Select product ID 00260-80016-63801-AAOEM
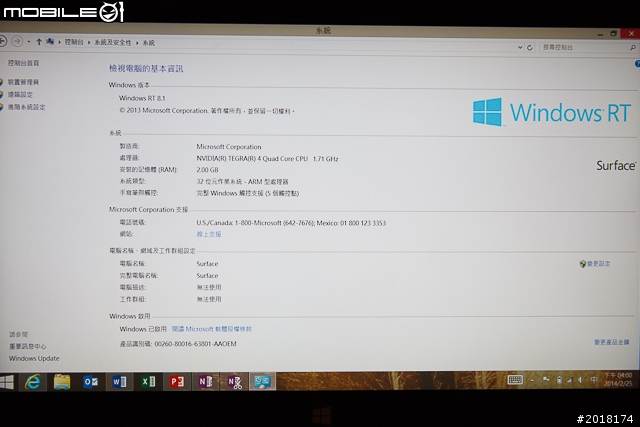 196,344
